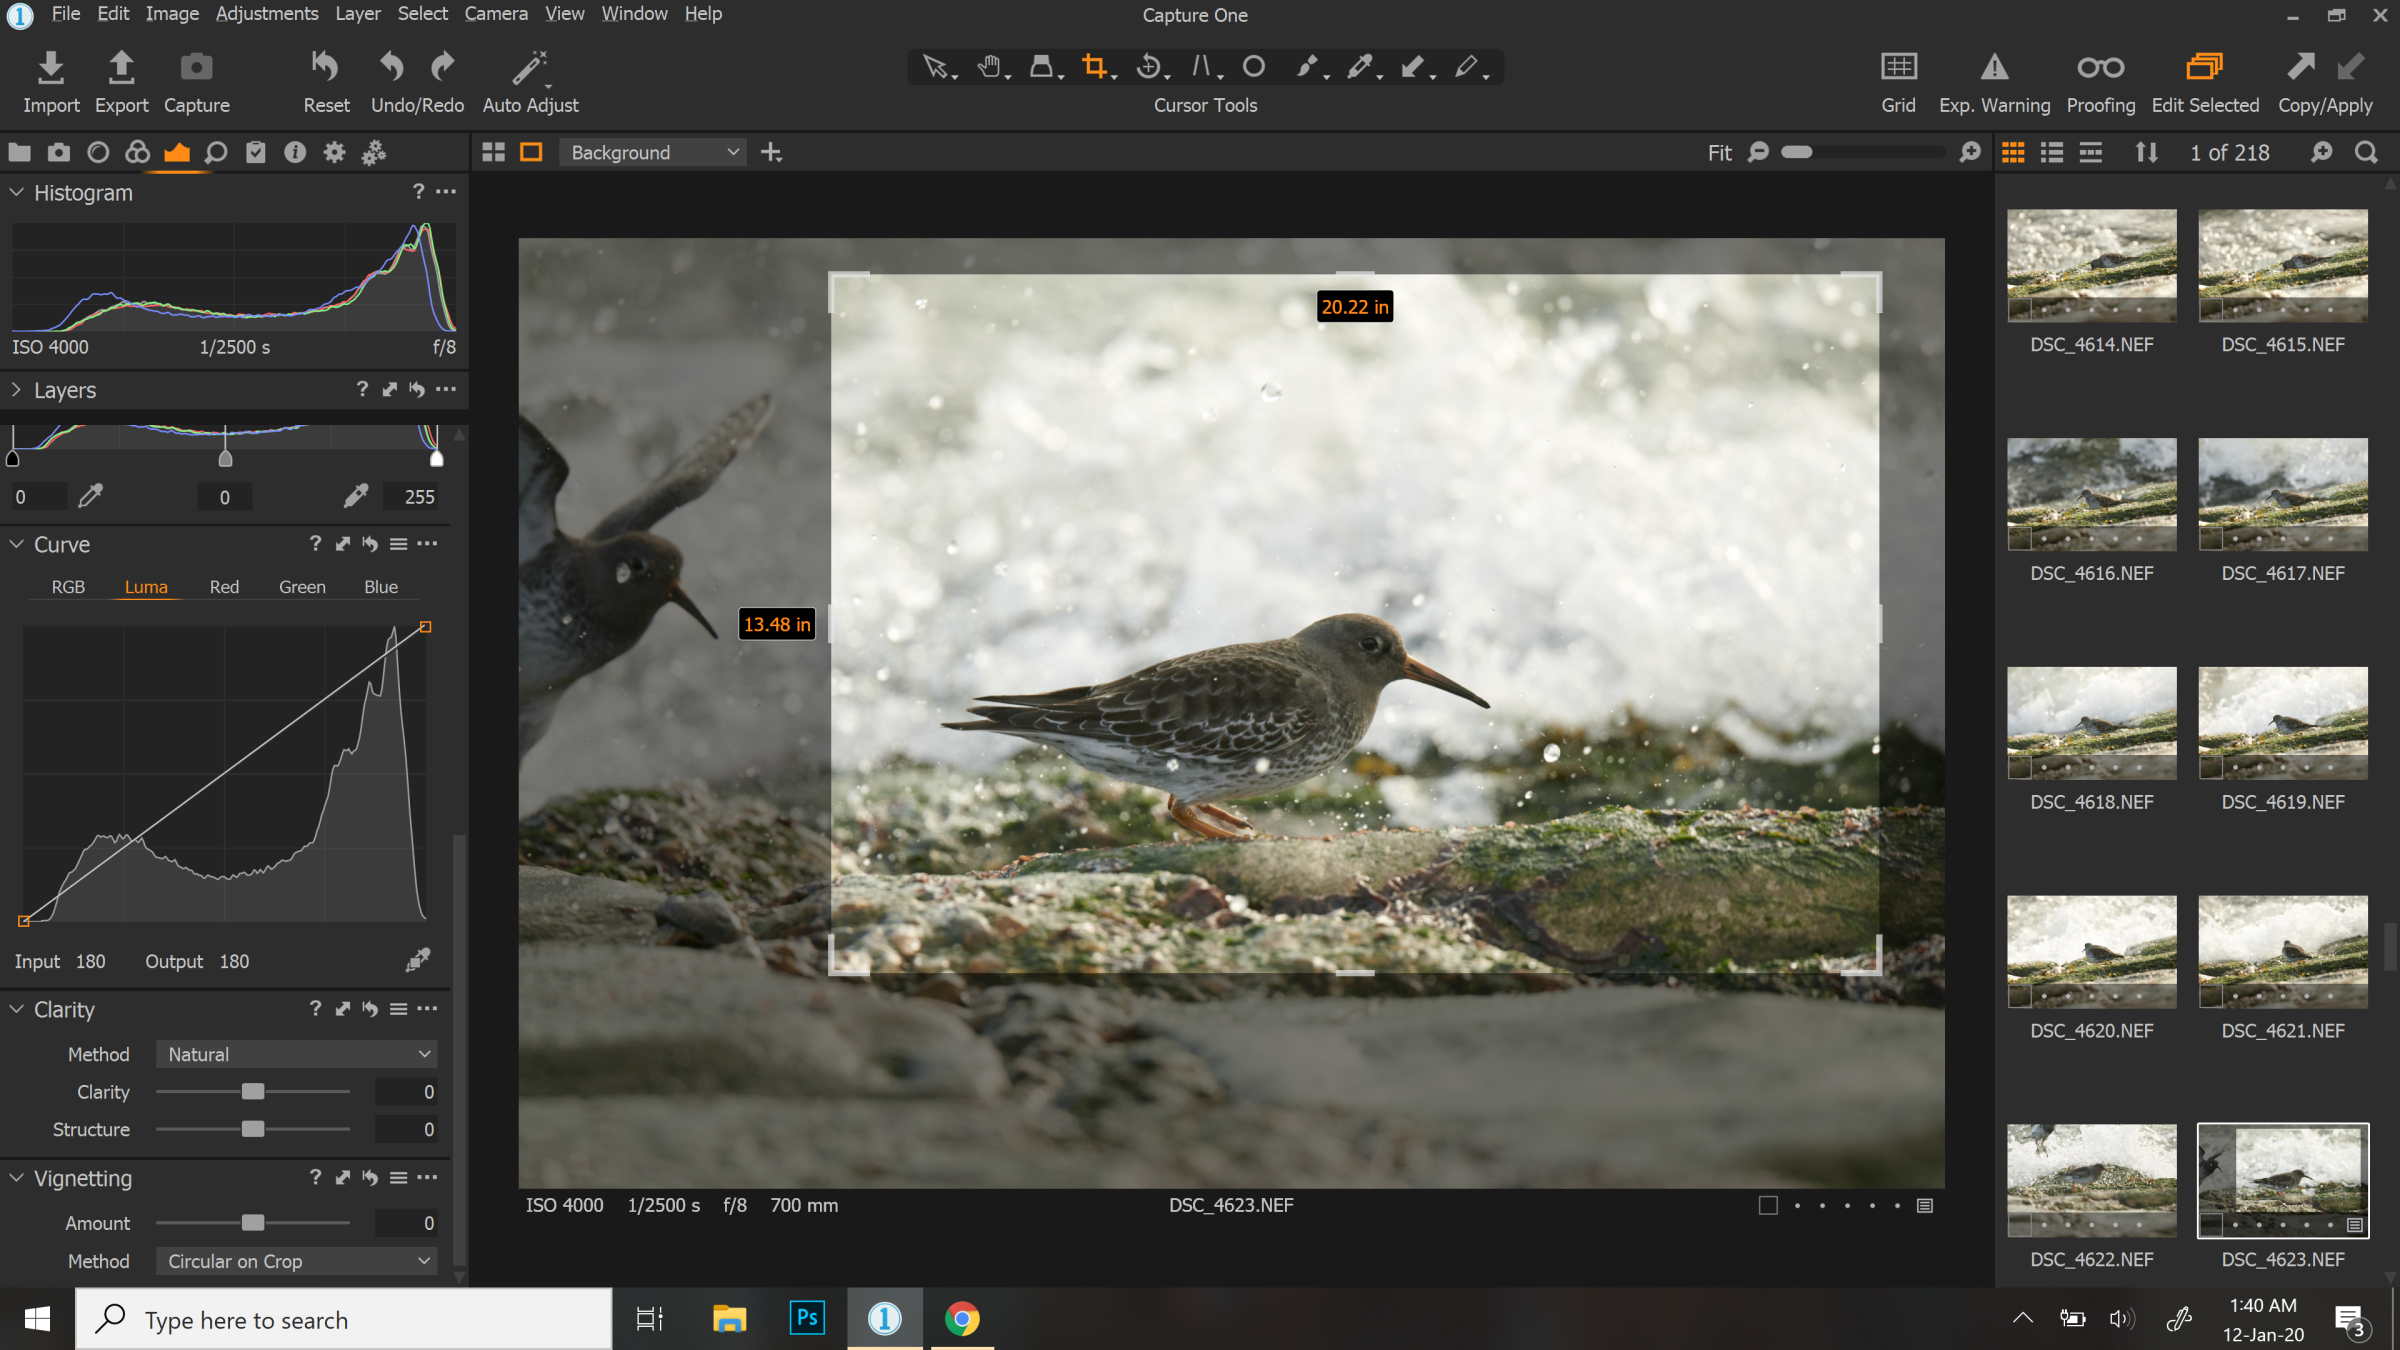
Task: Select the Pan hand cursor tool
Action: click(989, 67)
